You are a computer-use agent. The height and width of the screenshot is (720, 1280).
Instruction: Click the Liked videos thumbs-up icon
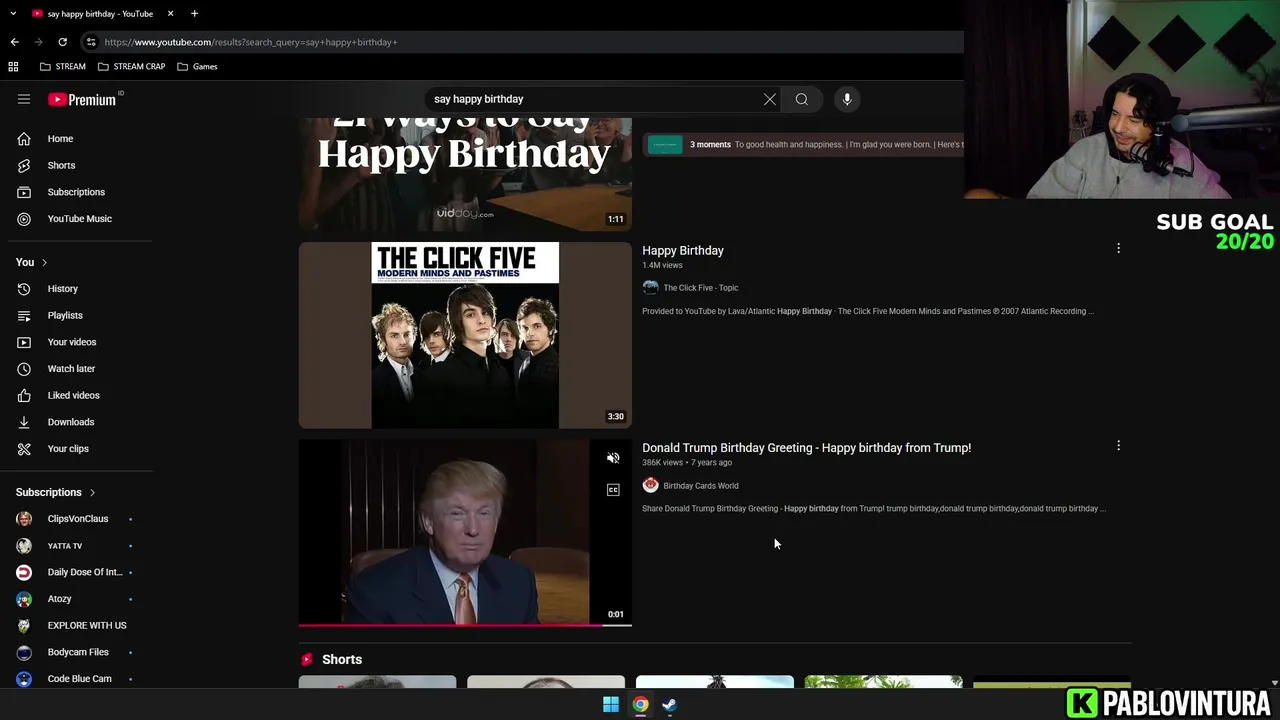[x=24, y=395]
